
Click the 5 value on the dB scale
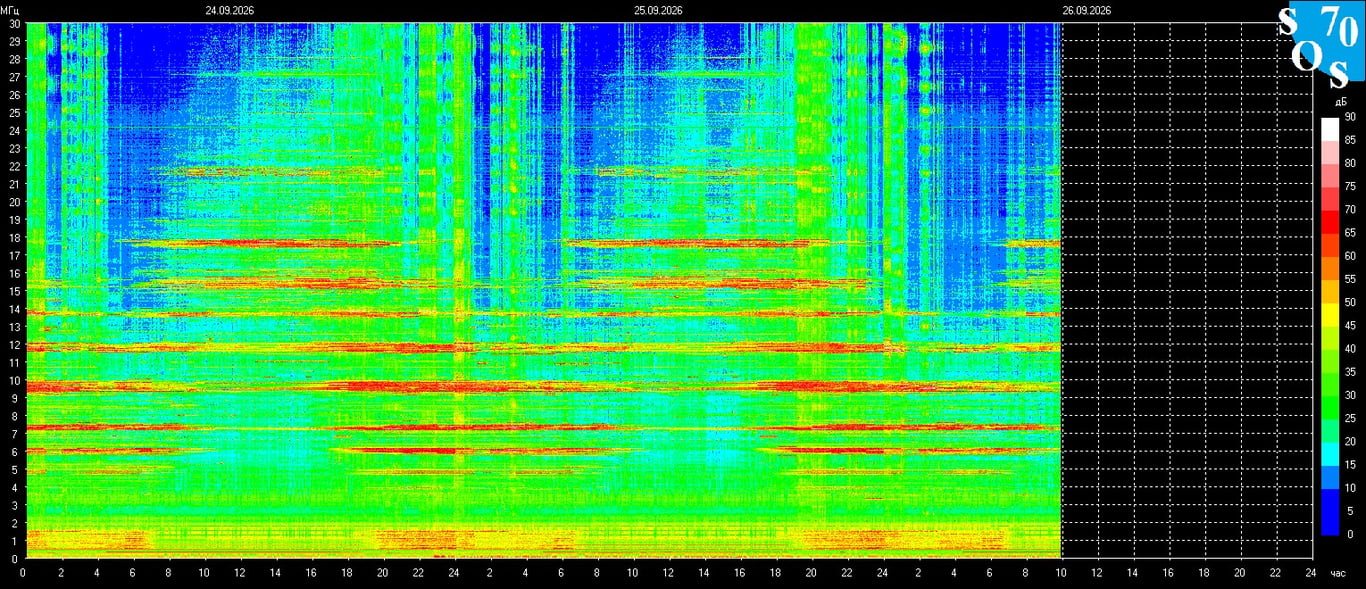pyautogui.click(x=1350, y=511)
